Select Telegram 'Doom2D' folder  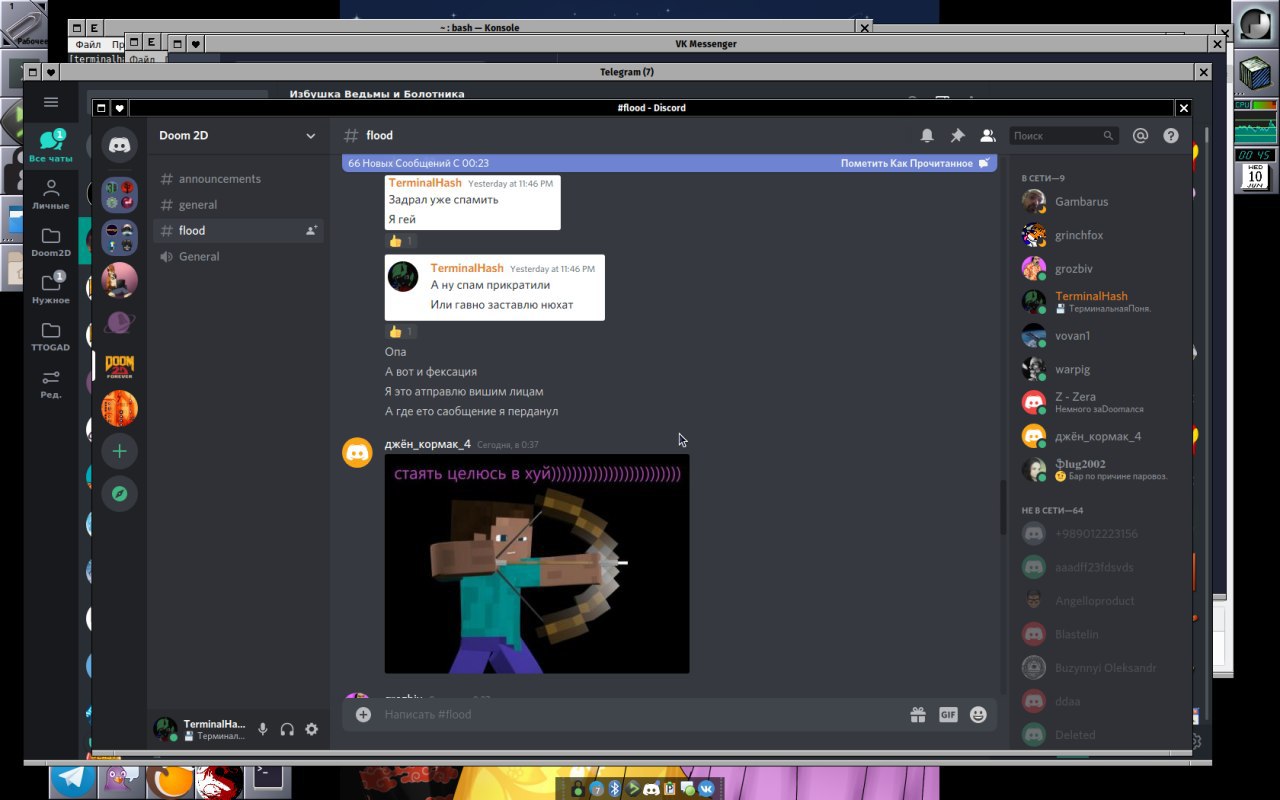coord(51,241)
